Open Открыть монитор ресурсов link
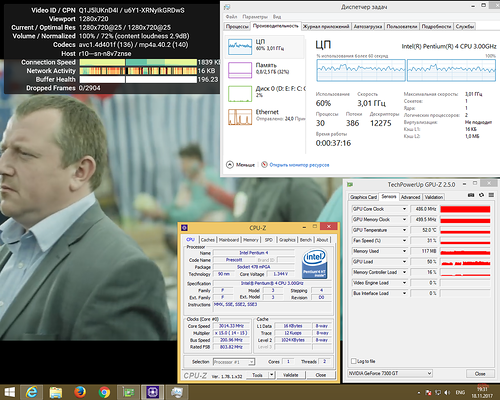 (299, 165)
